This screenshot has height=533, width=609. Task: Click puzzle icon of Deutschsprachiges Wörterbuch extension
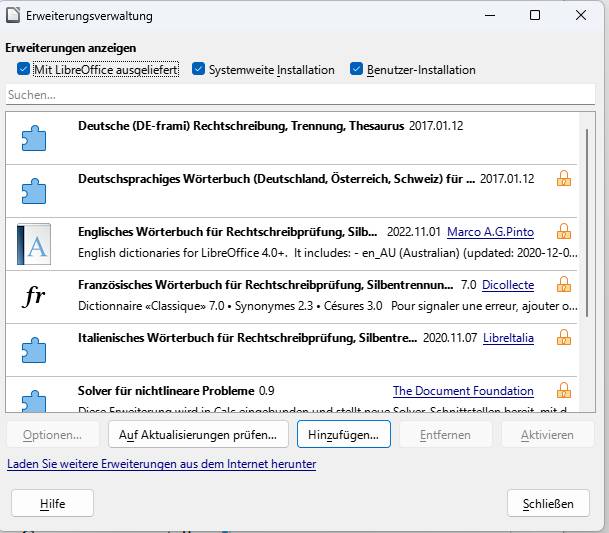(x=34, y=191)
